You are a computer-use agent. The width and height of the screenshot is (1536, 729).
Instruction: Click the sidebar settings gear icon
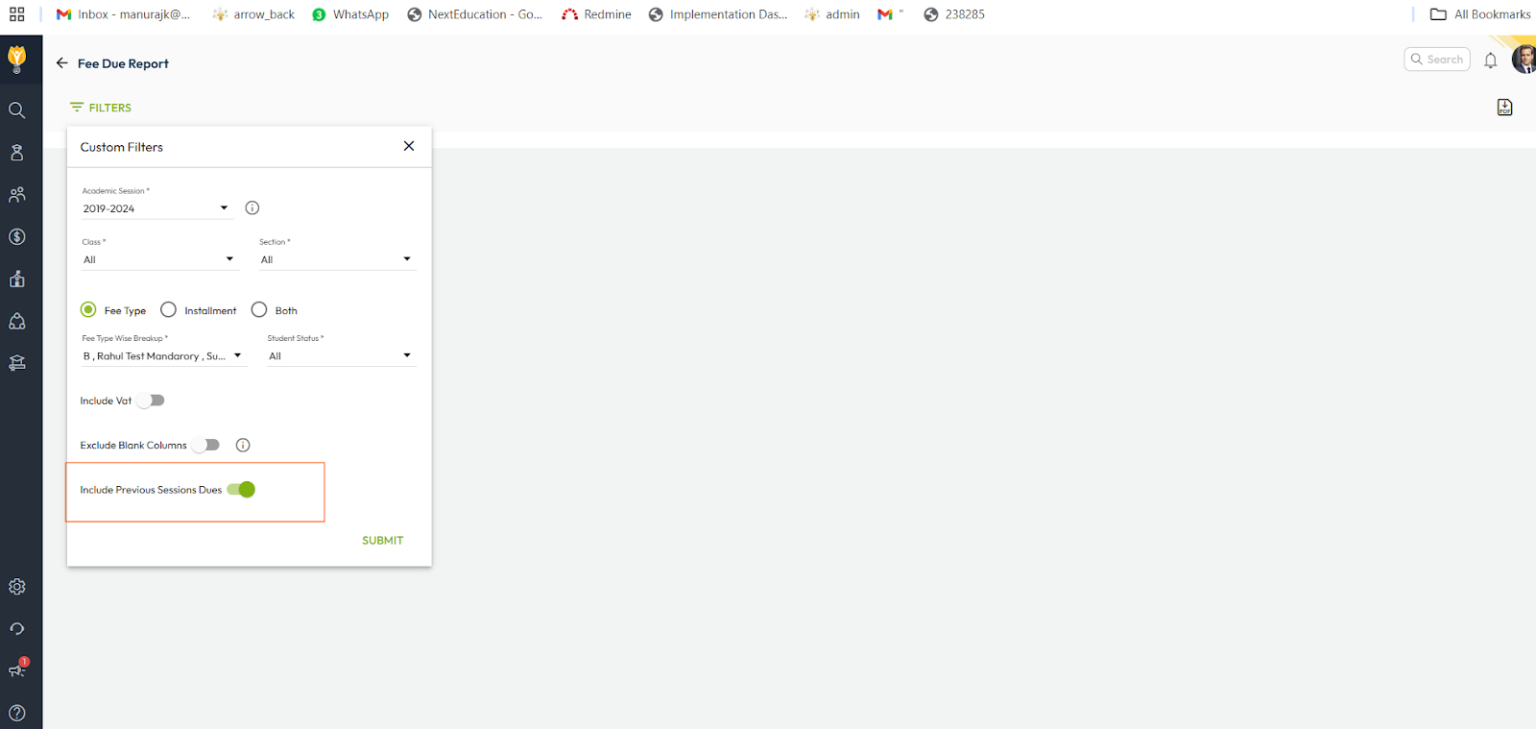tap(17, 587)
